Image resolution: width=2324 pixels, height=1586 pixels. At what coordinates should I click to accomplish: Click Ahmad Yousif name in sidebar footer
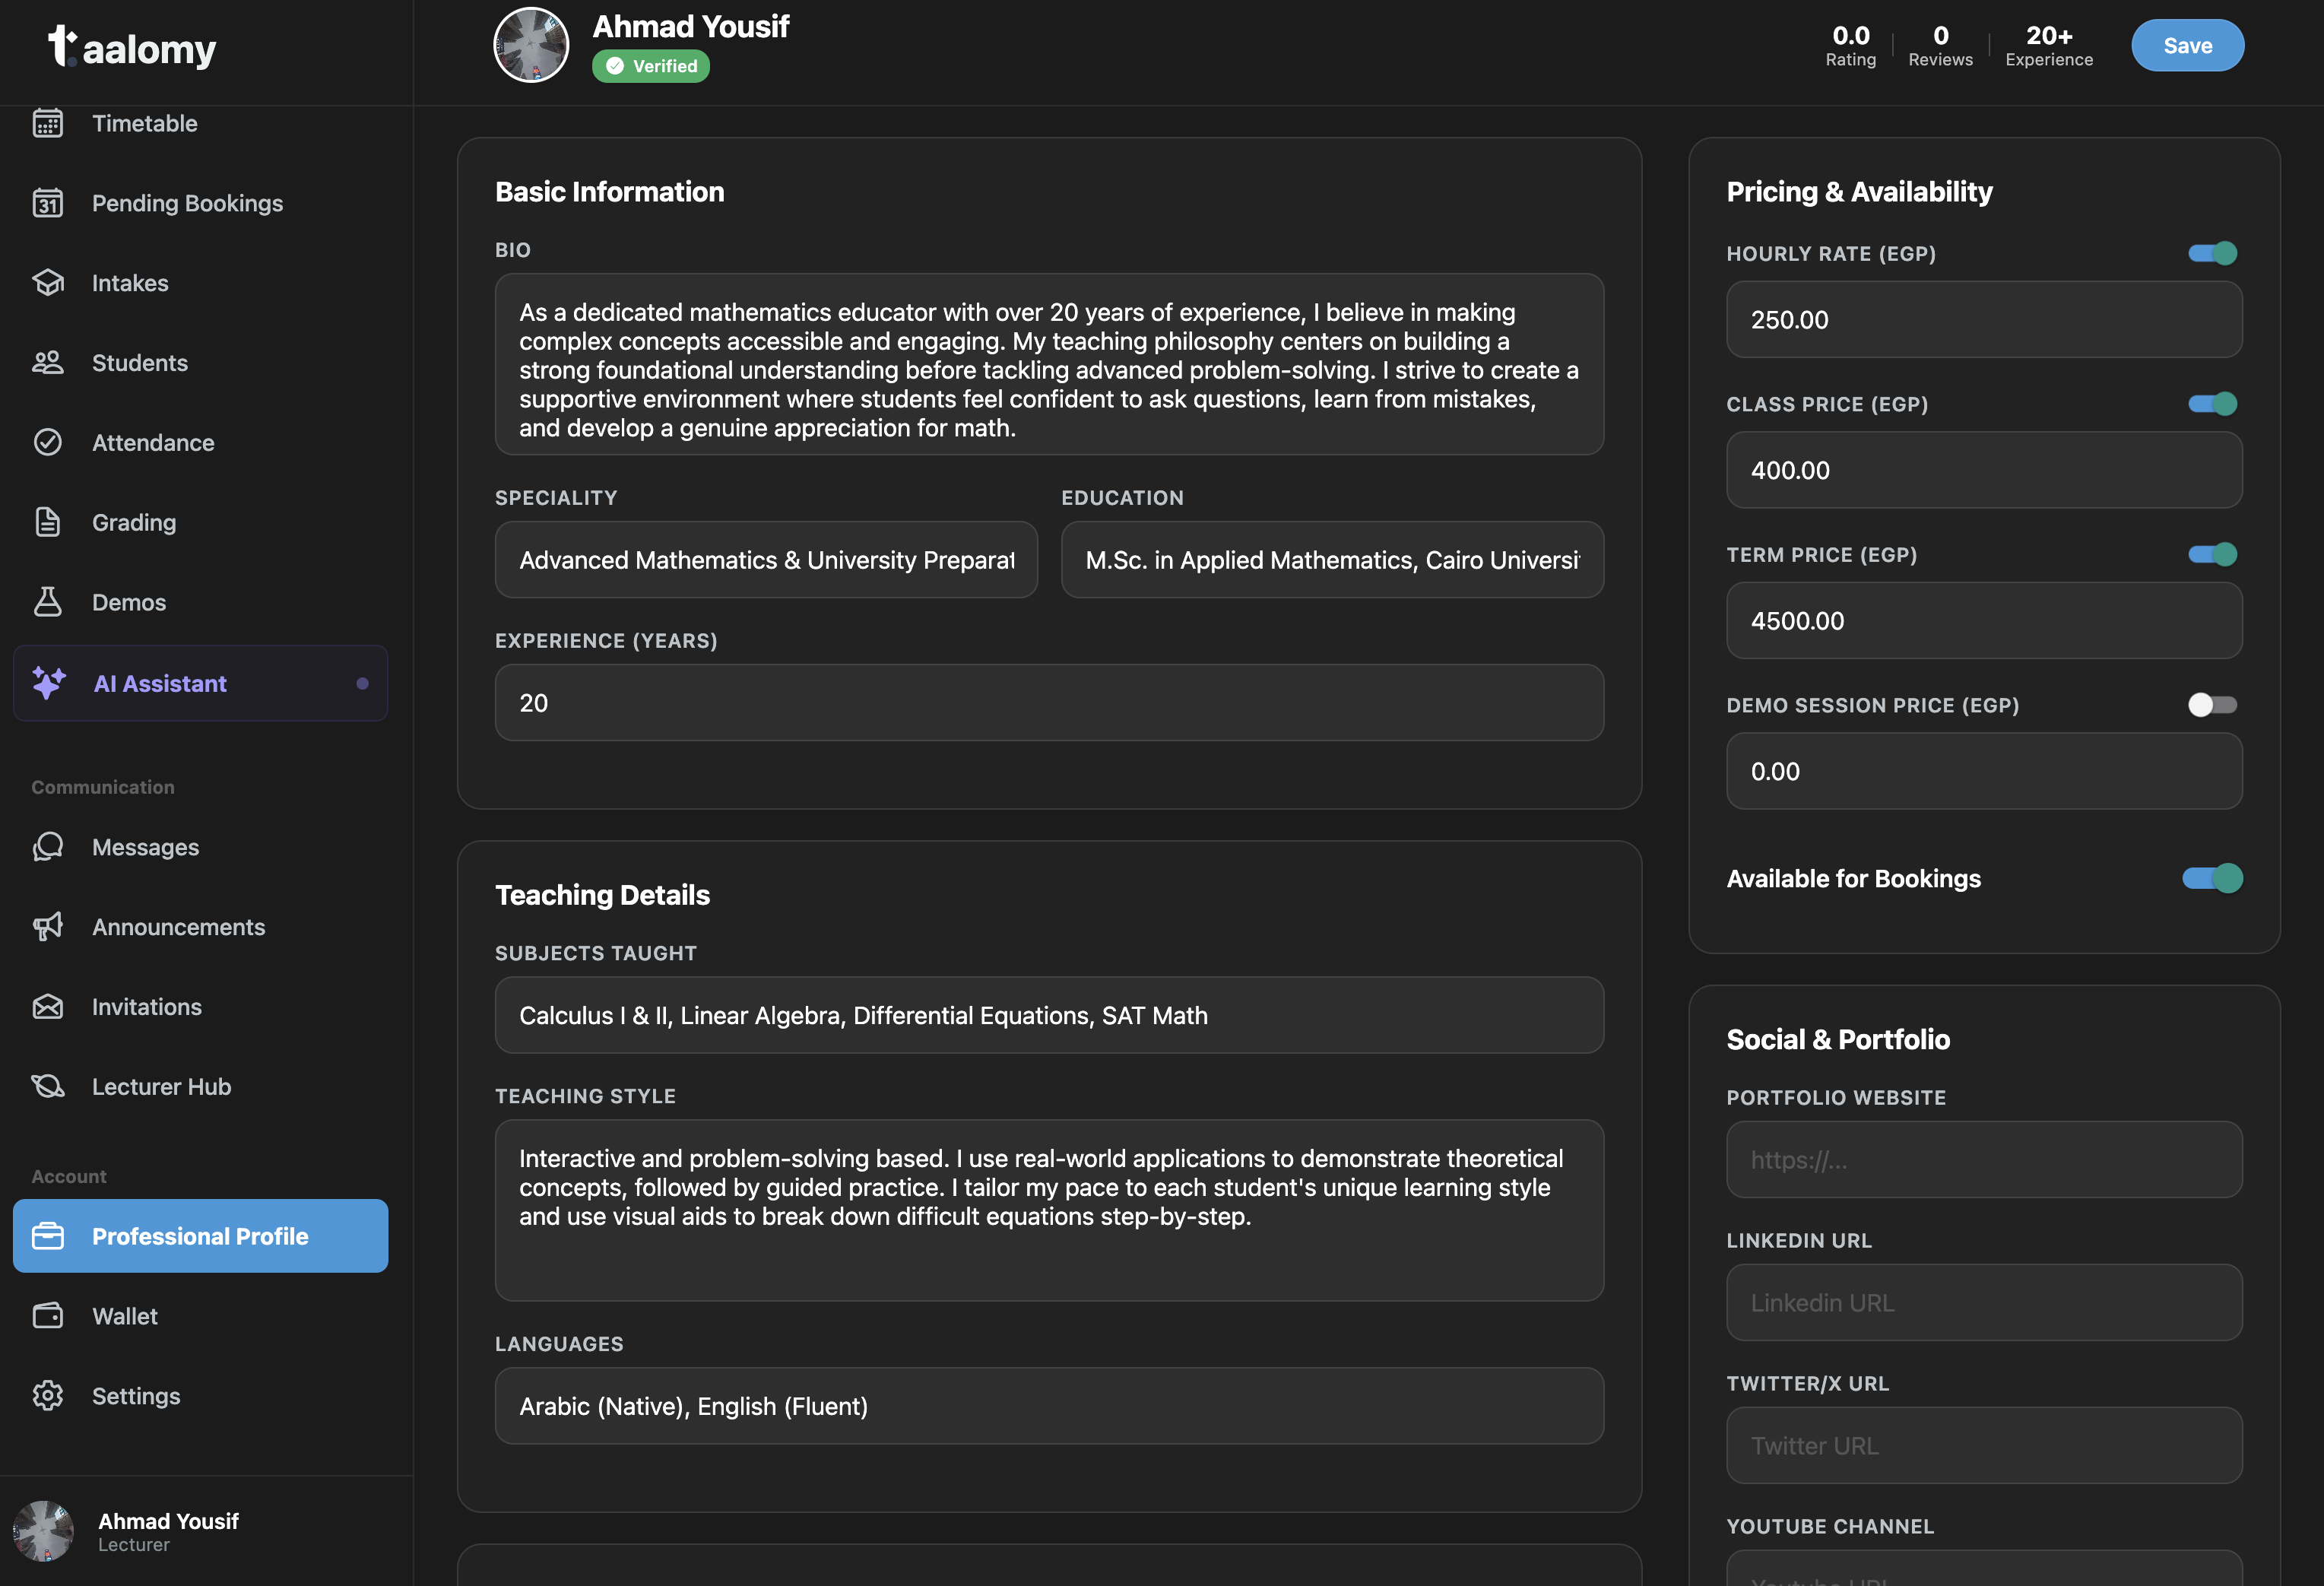[168, 1521]
